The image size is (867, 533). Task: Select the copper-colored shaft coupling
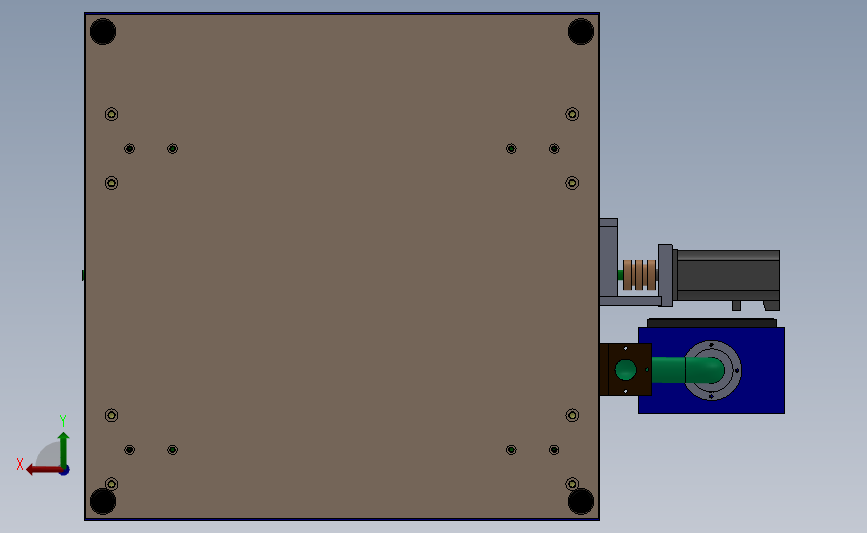tap(639, 275)
